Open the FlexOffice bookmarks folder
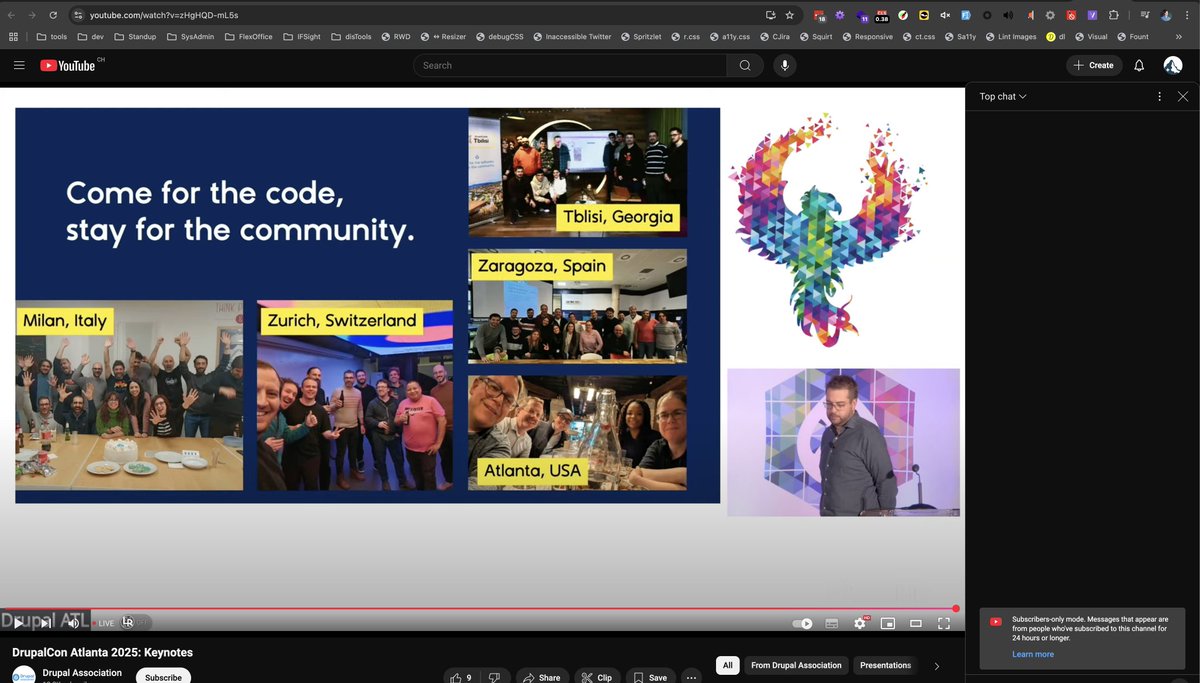Viewport: 1200px width, 683px height. click(248, 37)
